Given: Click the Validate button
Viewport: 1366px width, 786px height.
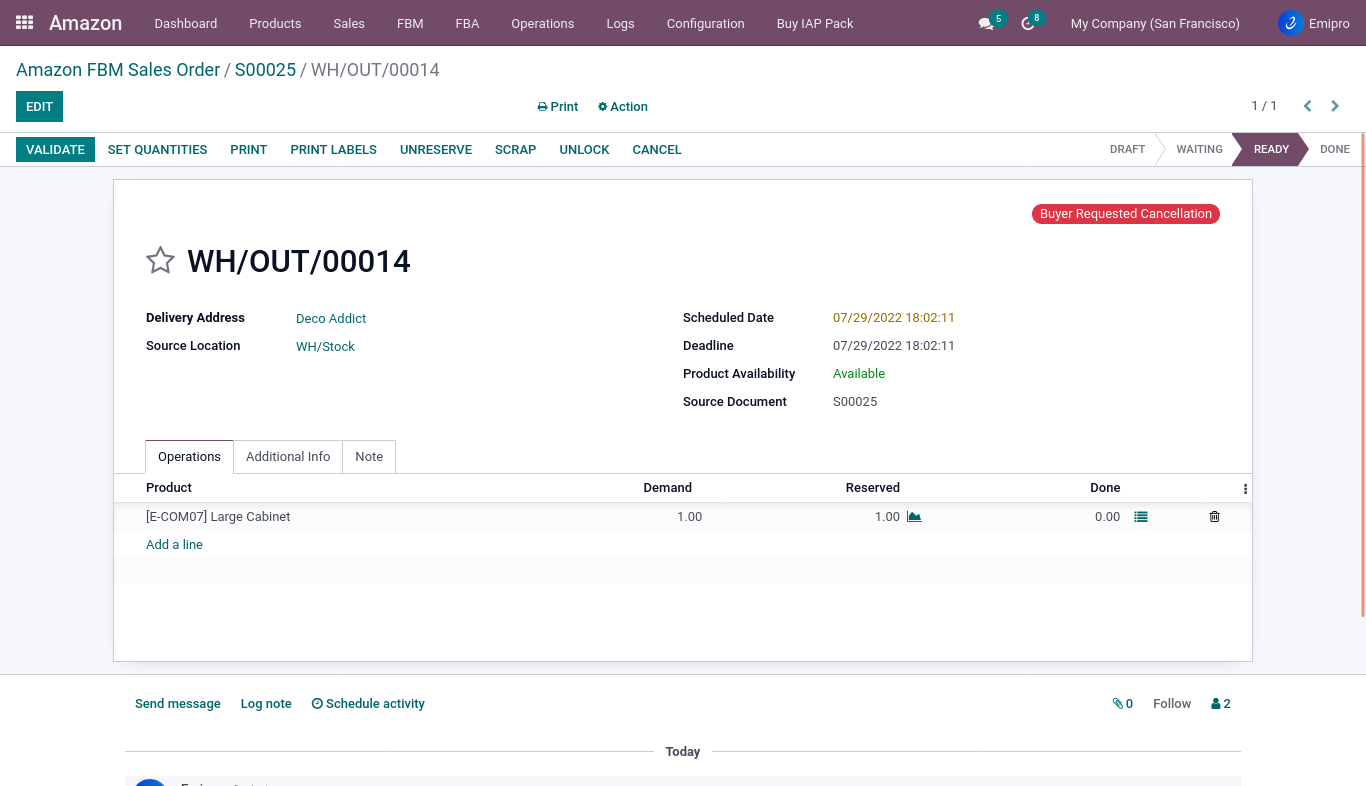Looking at the screenshot, I should (55, 150).
